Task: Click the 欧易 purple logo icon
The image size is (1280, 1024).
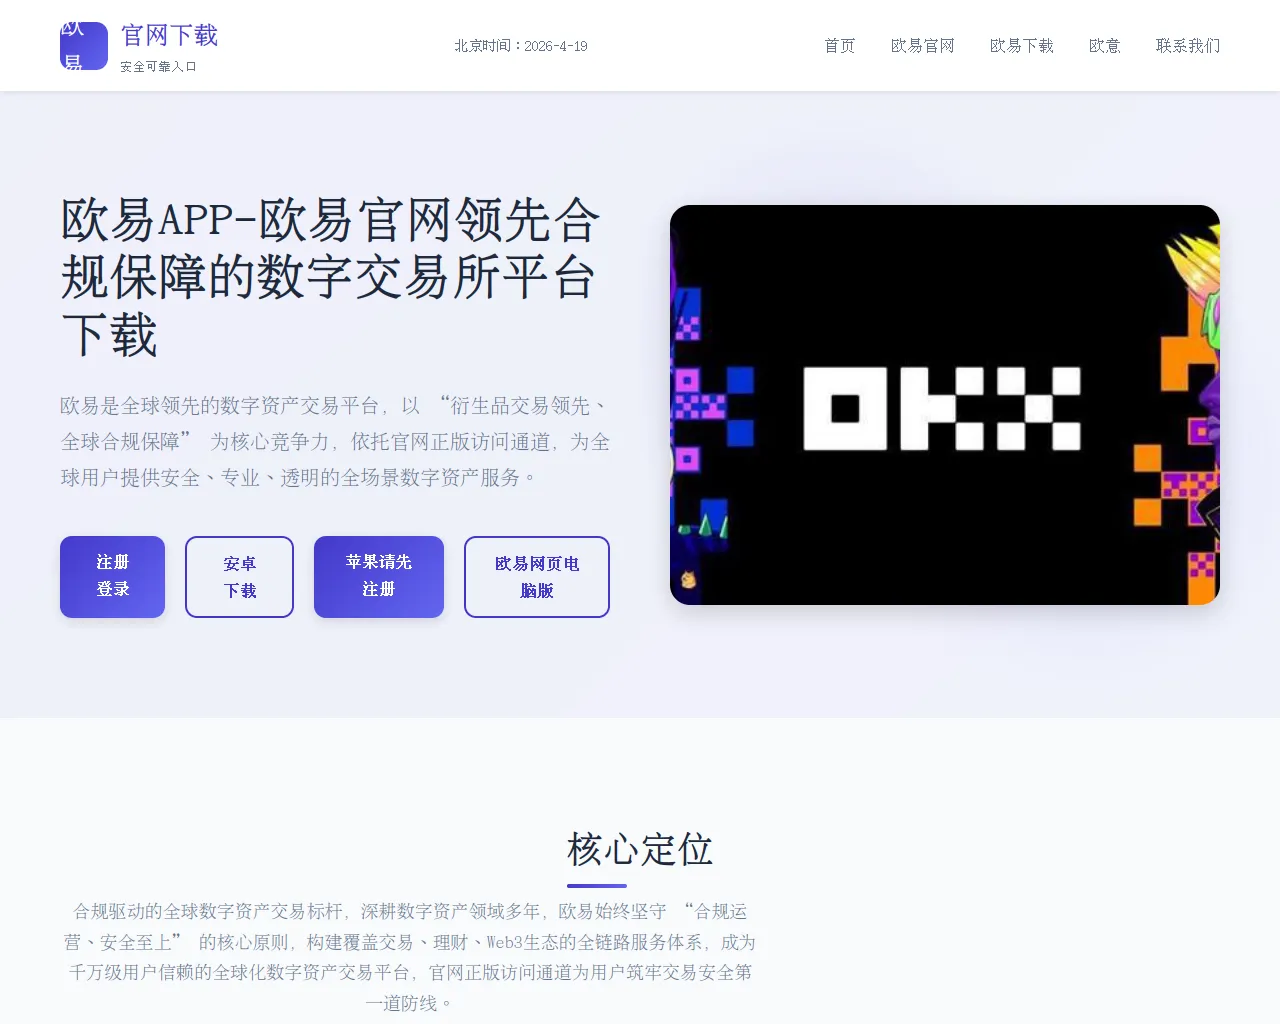Action: [x=84, y=46]
